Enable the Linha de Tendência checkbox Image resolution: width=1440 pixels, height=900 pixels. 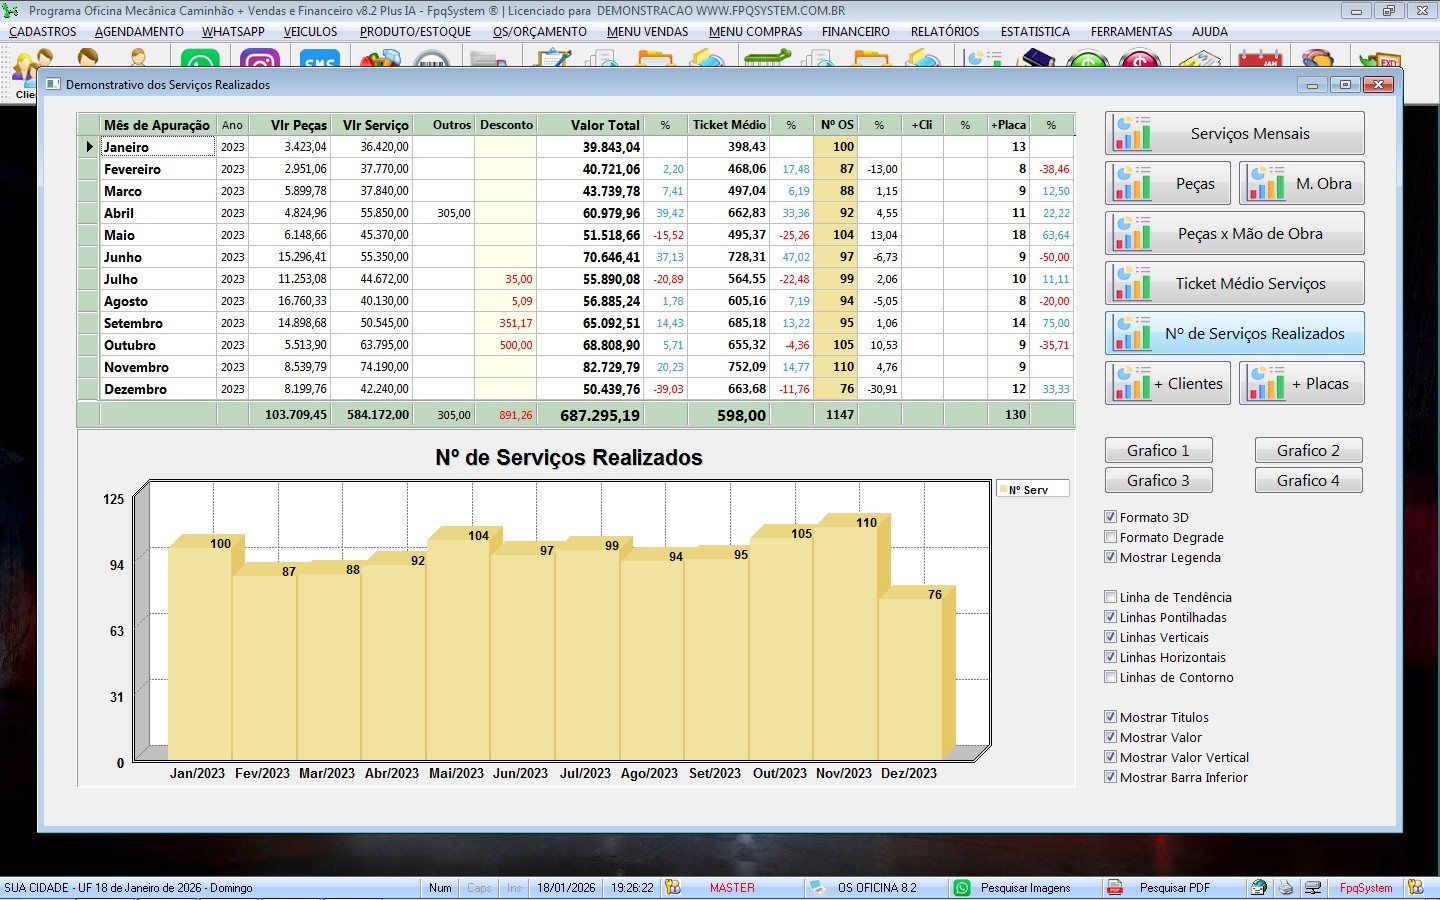(x=1110, y=597)
